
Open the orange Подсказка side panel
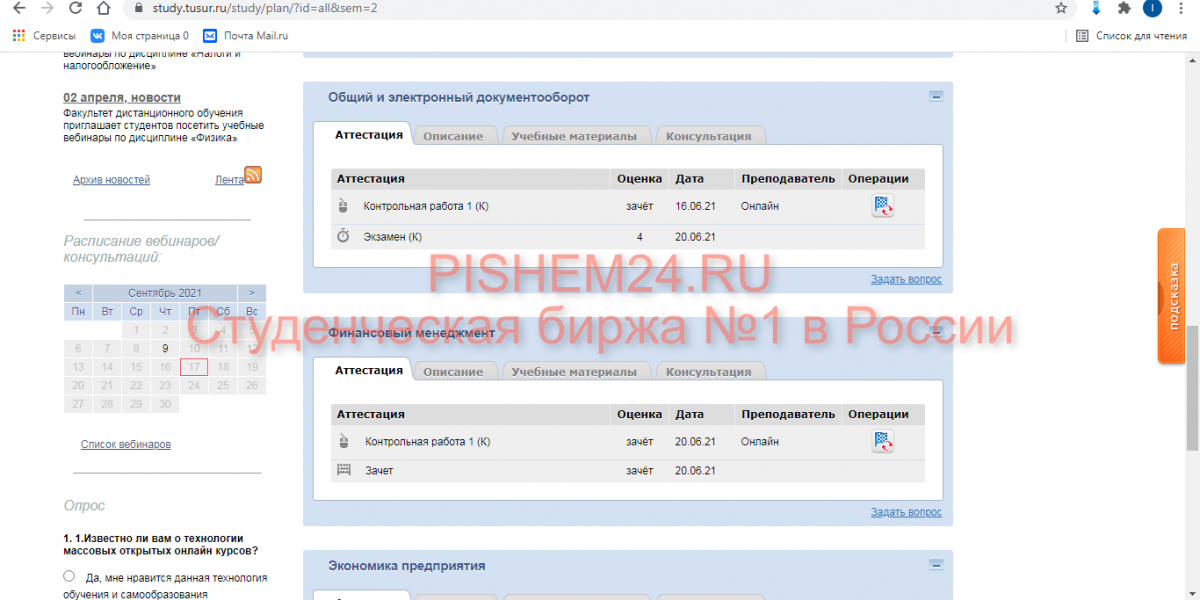[1174, 296]
